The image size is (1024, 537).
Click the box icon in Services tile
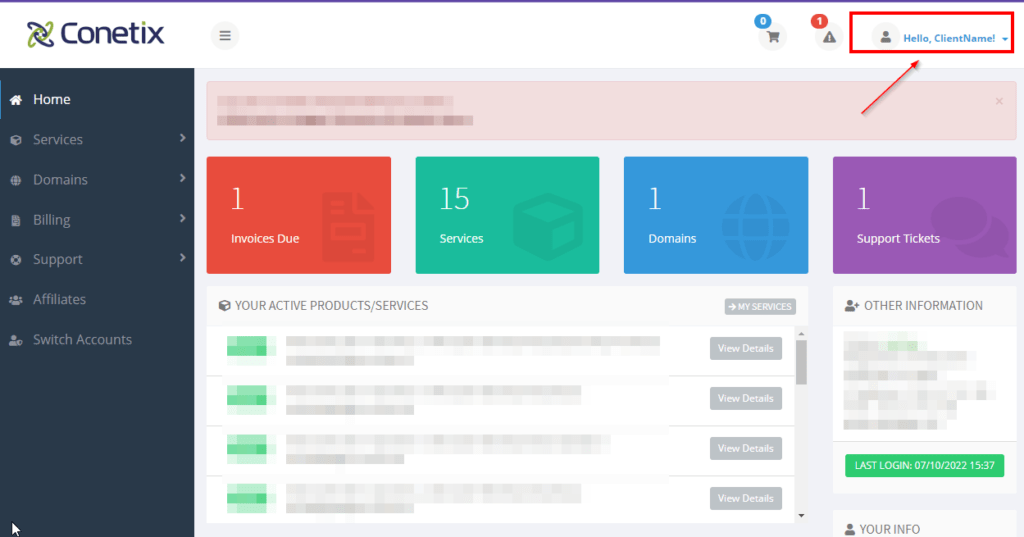pyautogui.click(x=548, y=227)
